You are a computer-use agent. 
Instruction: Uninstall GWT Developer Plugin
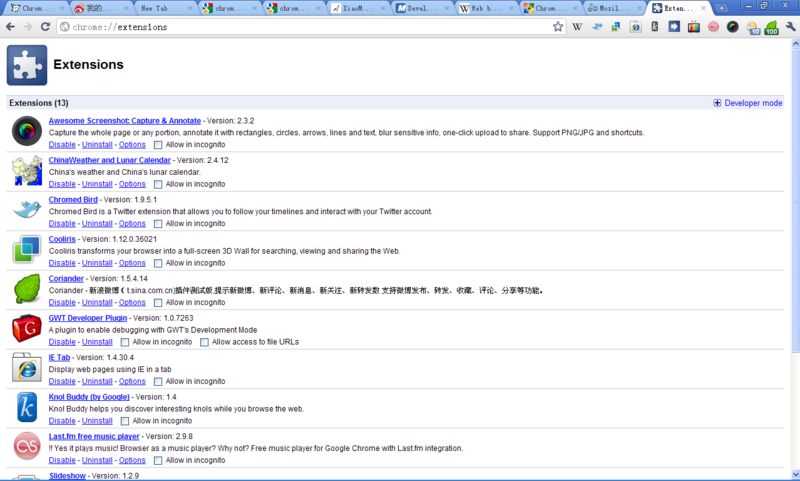pyautogui.click(x=97, y=342)
